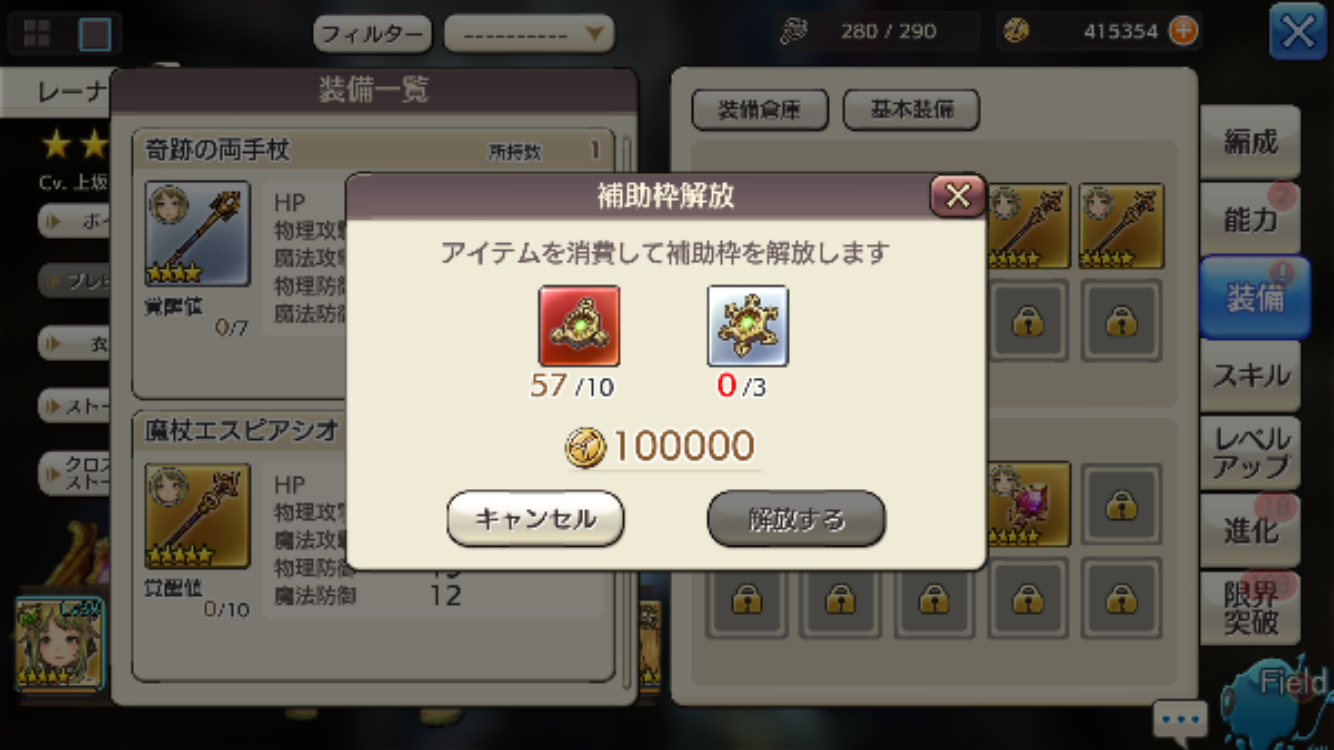Switch to the 編成 tab

coord(1250,142)
